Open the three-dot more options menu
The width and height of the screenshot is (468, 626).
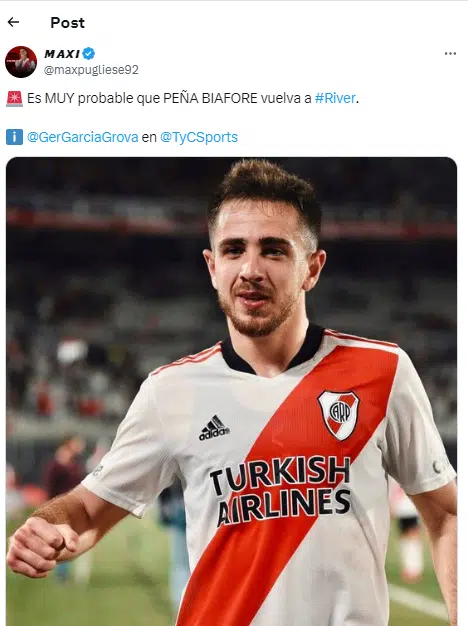tap(450, 53)
